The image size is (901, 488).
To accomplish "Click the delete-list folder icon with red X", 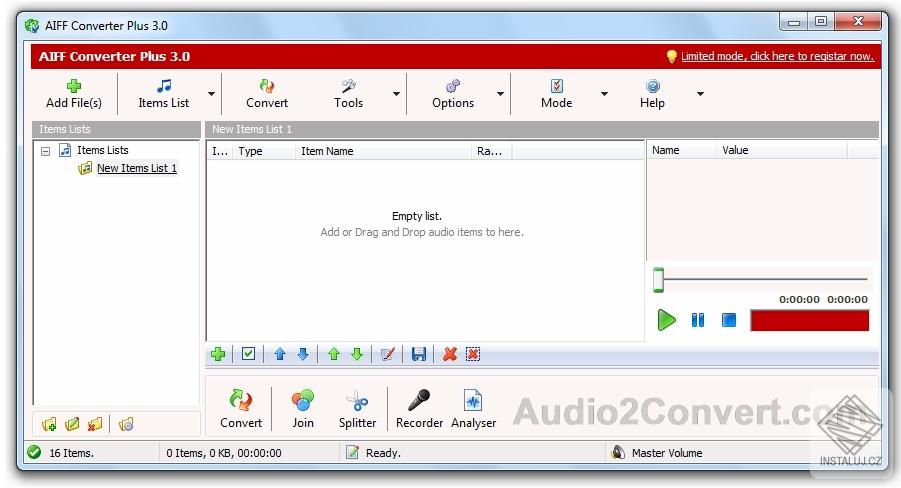I will click(95, 424).
